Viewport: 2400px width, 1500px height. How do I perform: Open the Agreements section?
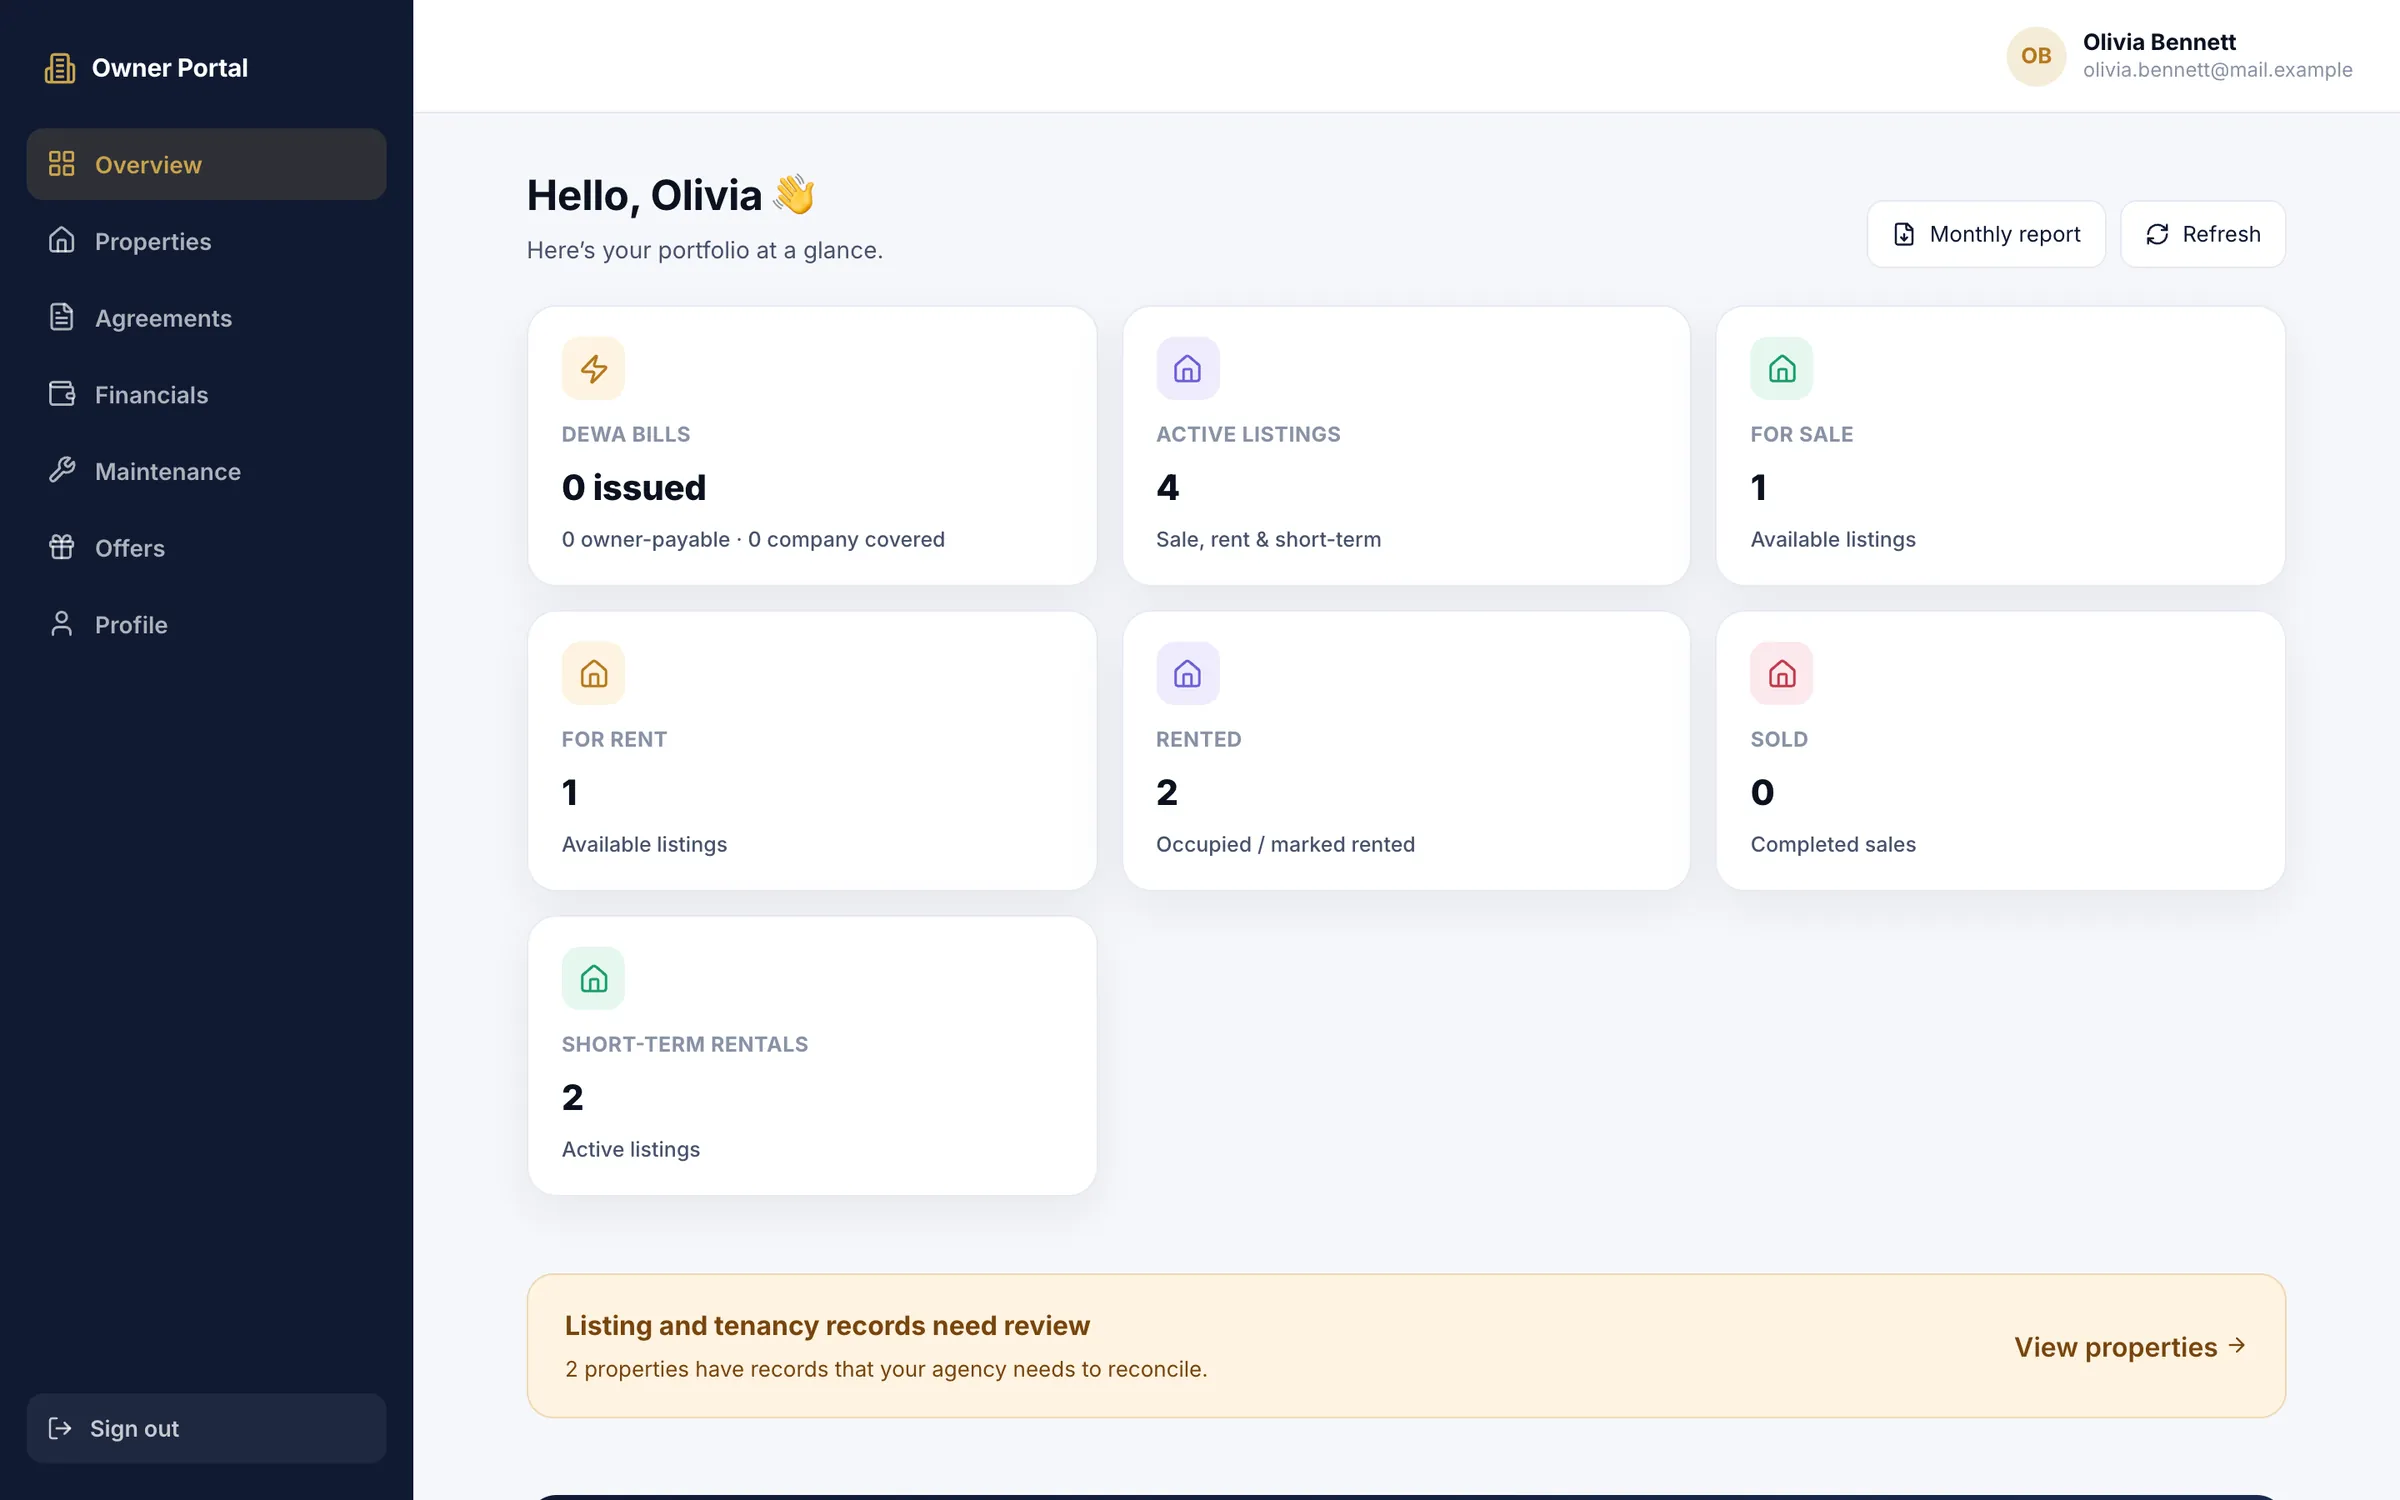click(206, 318)
